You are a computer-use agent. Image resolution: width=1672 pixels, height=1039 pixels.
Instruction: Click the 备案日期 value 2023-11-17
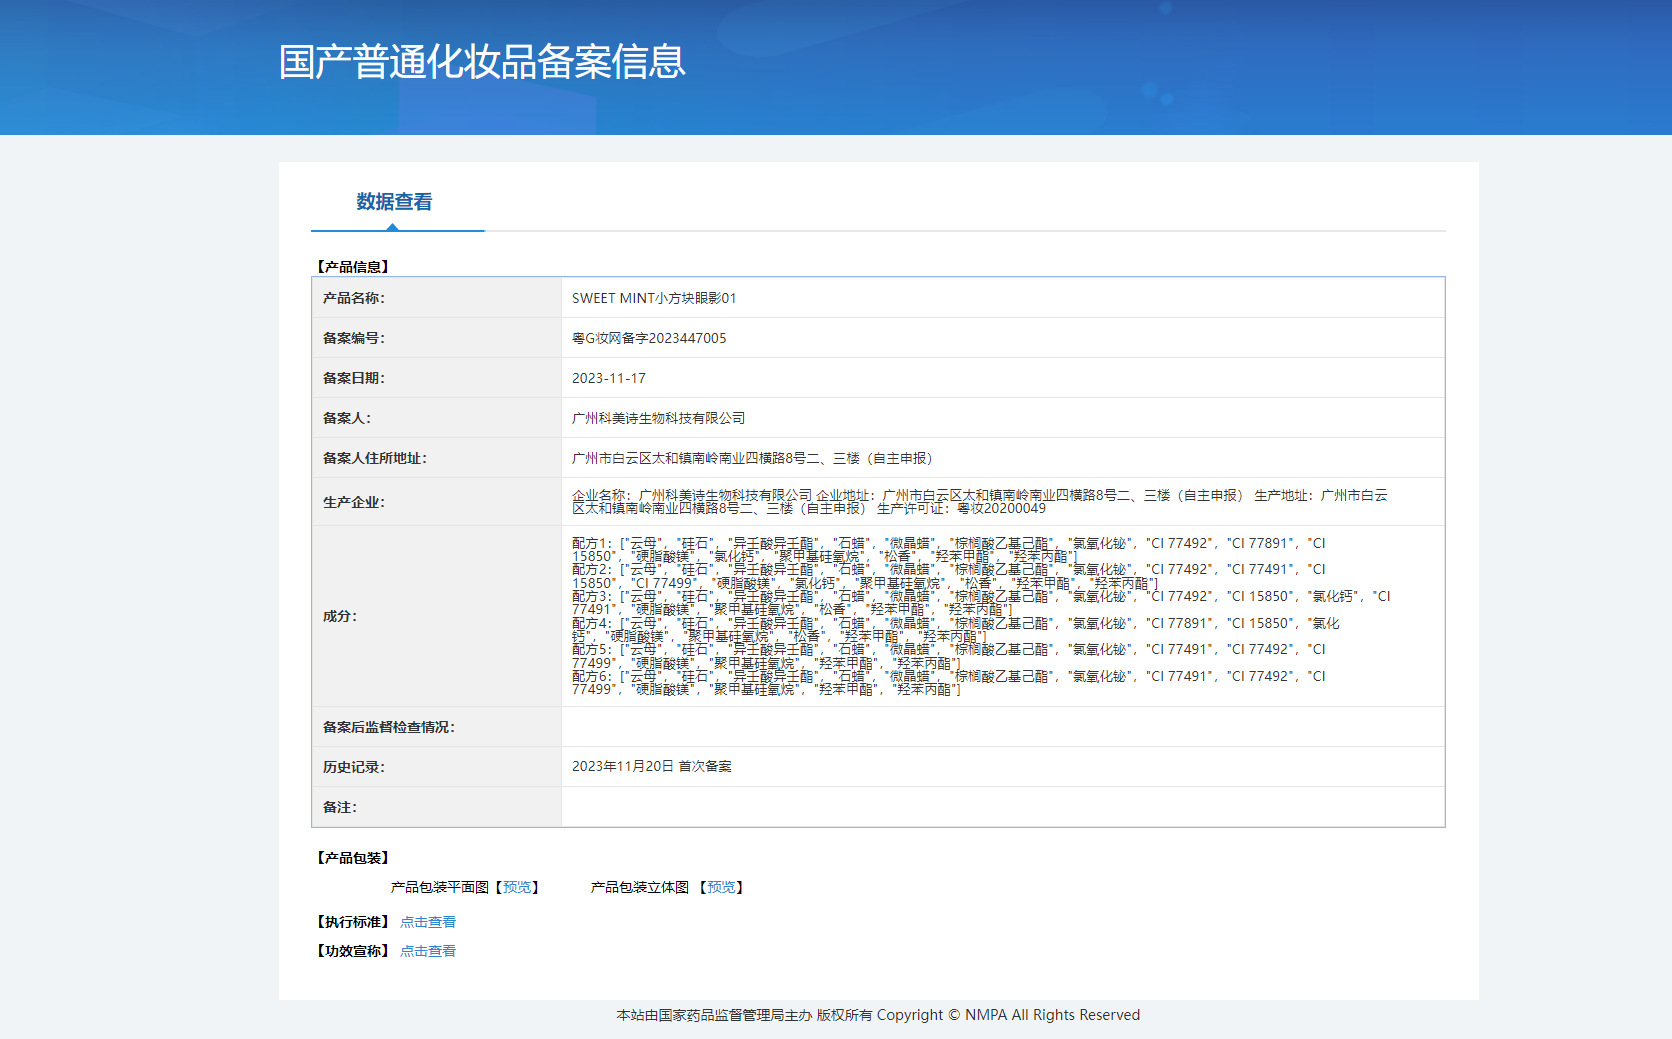609,378
